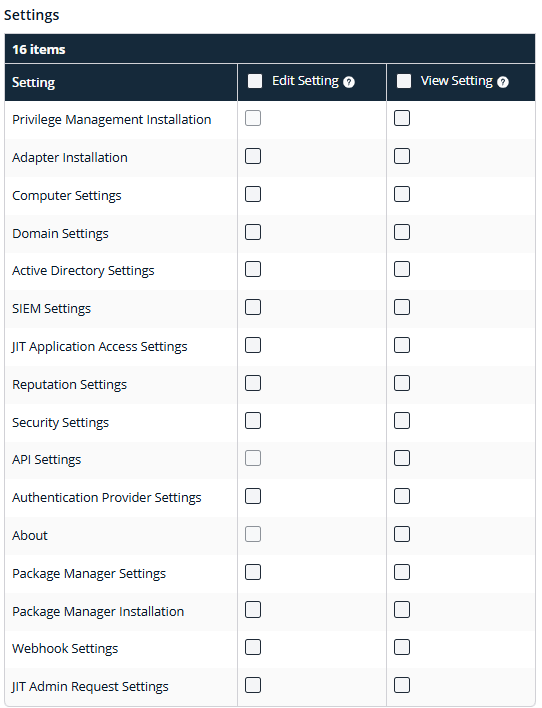Select Authentication Provider Settings label
Image resolution: width=542 pixels, height=708 pixels.
(x=107, y=497)
